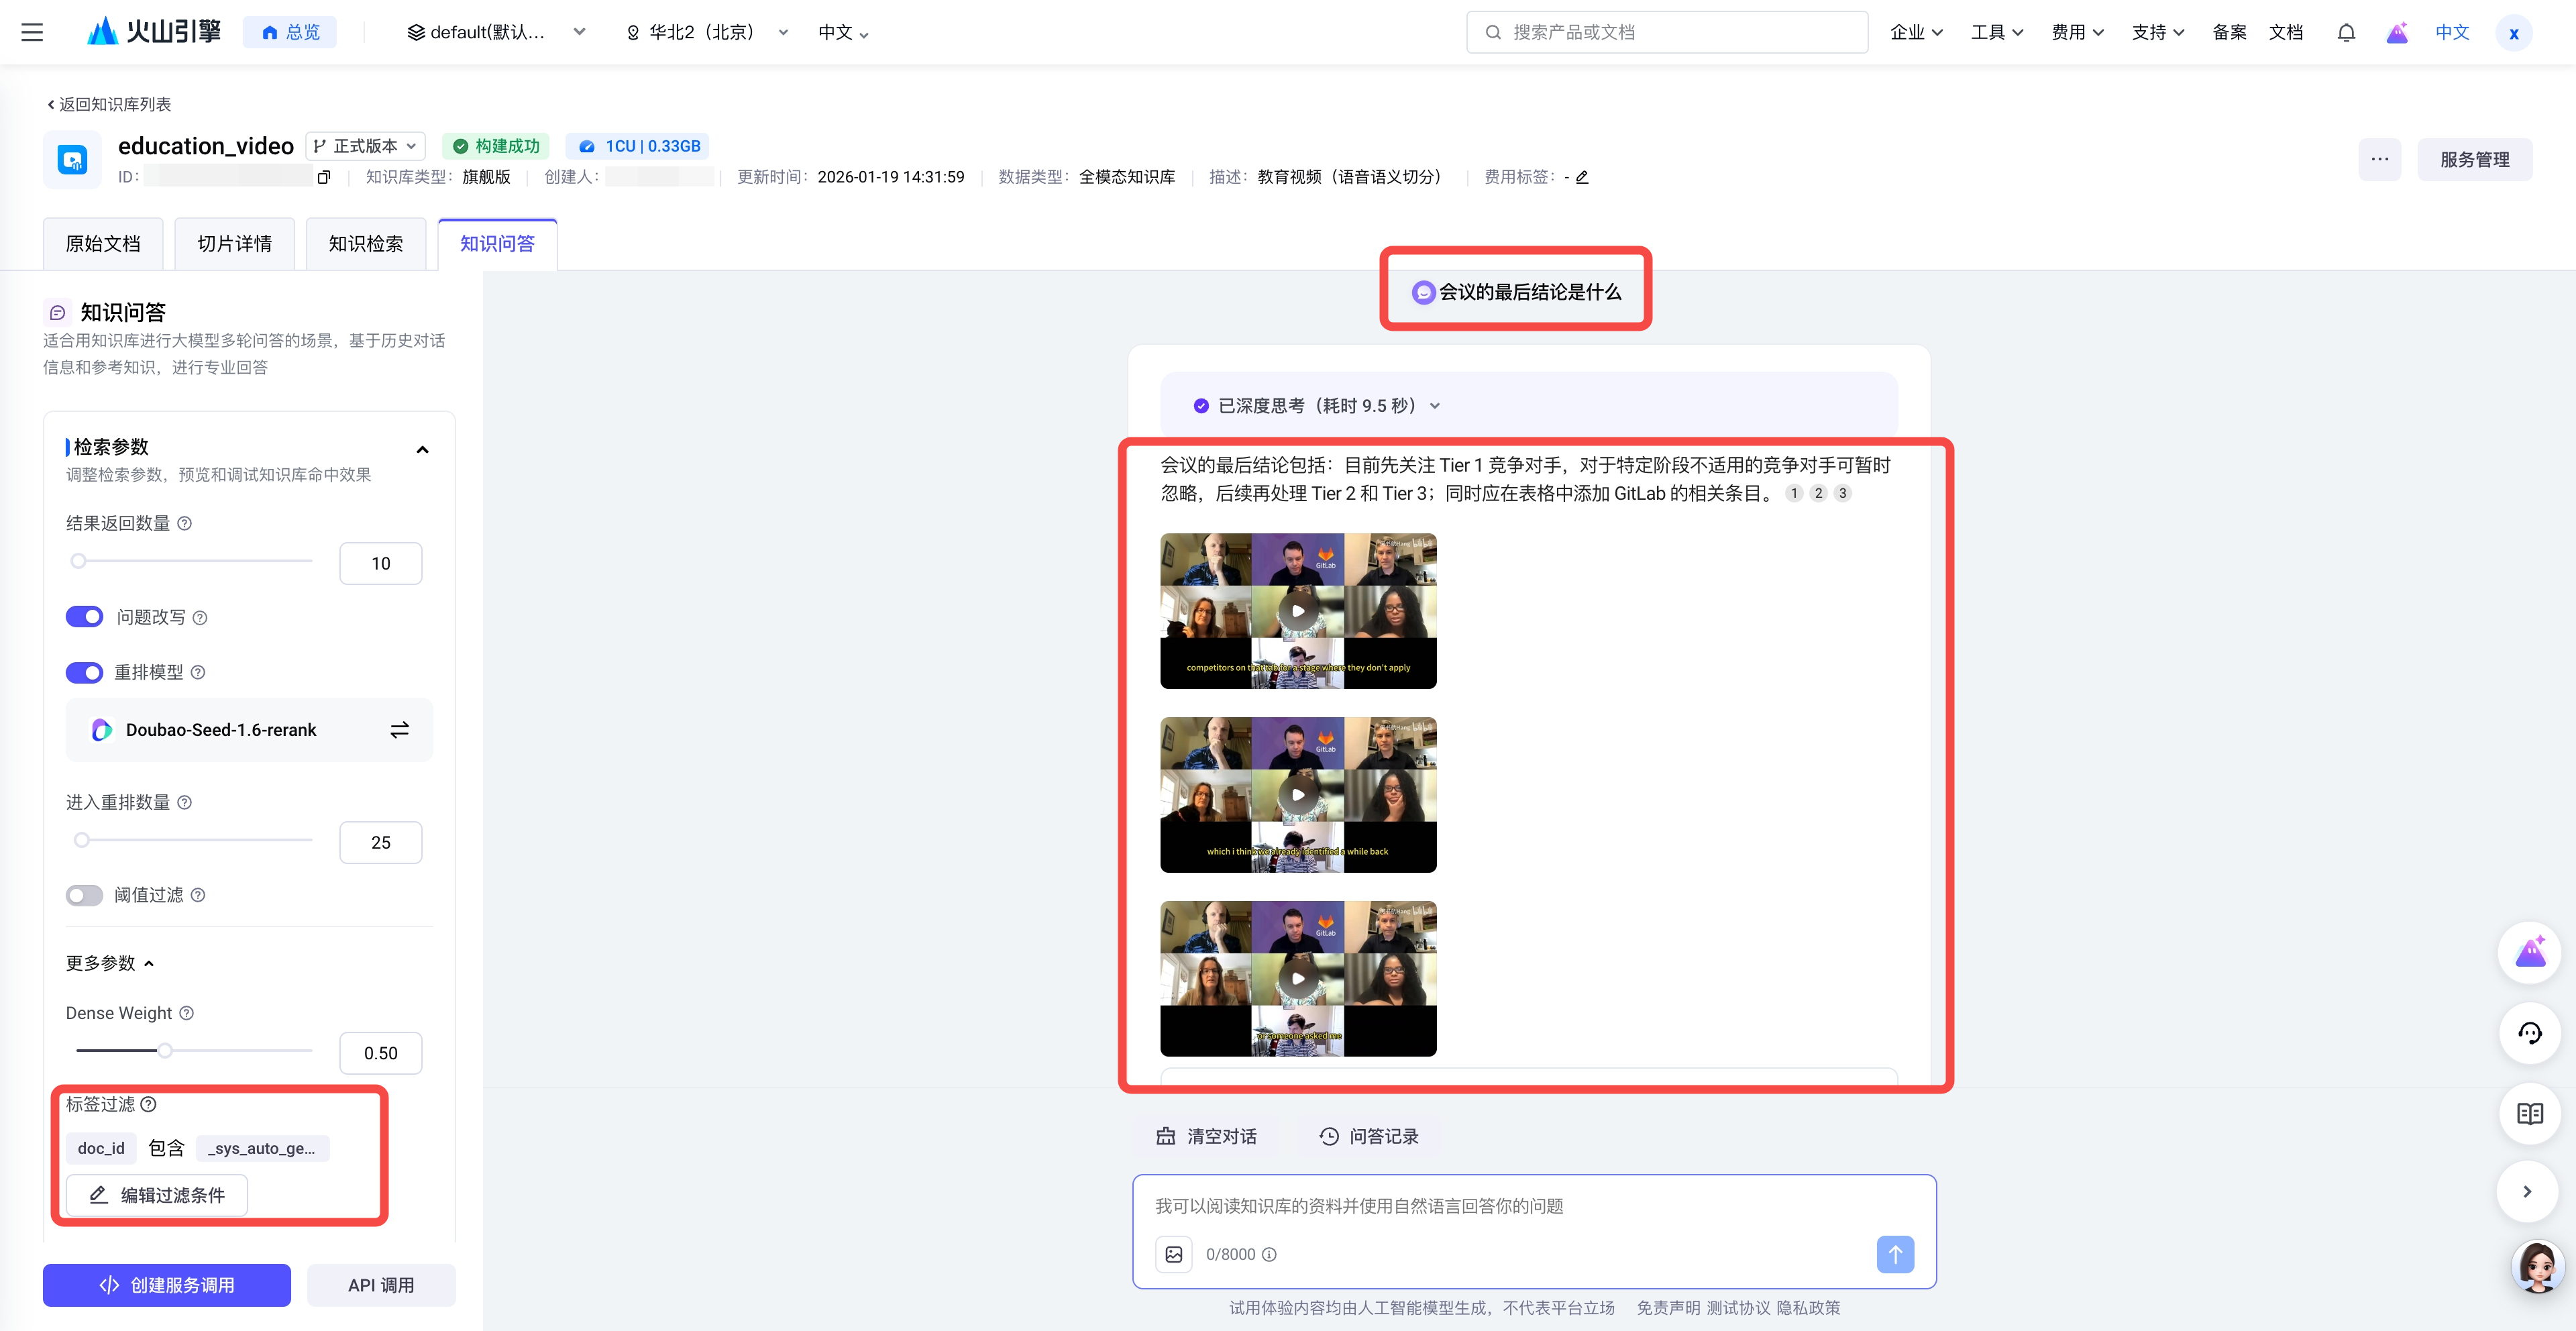Copy the knowledge base ID
Image resolution: width=2576 pixels, height=1331 pixels.
tap(323, 177)
